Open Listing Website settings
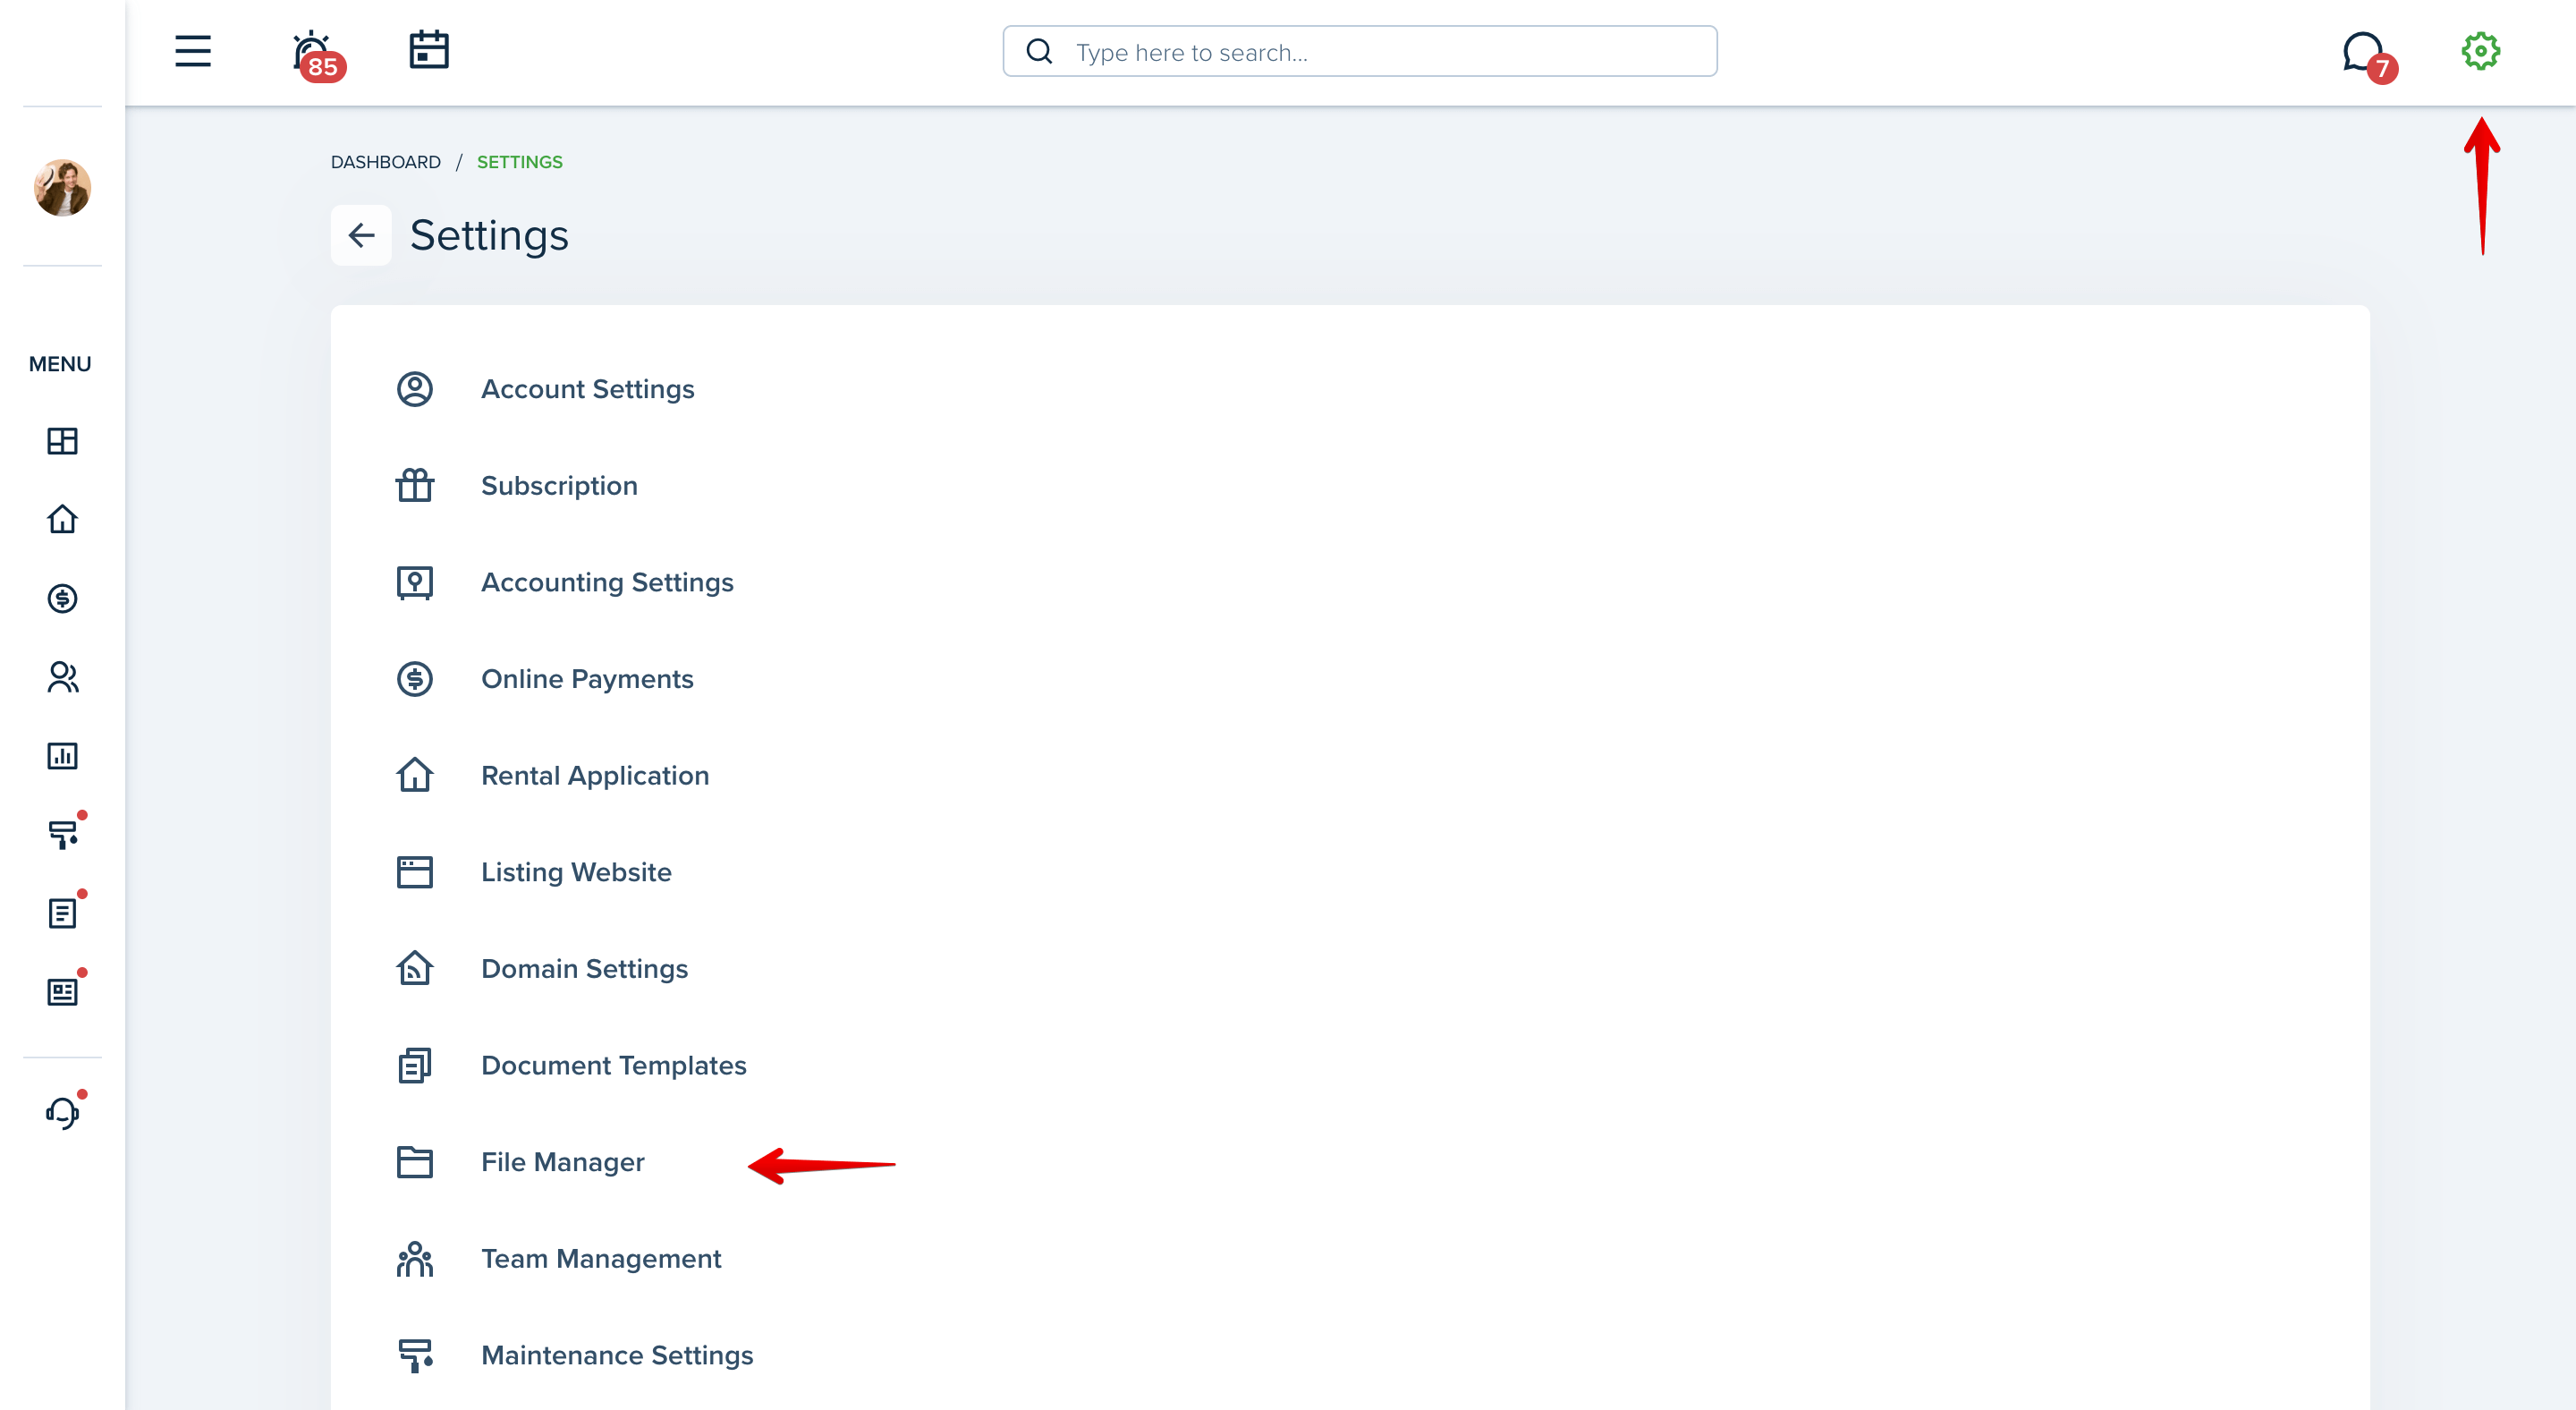This screenshot has height=1410, width=2576. click(576, 873)
